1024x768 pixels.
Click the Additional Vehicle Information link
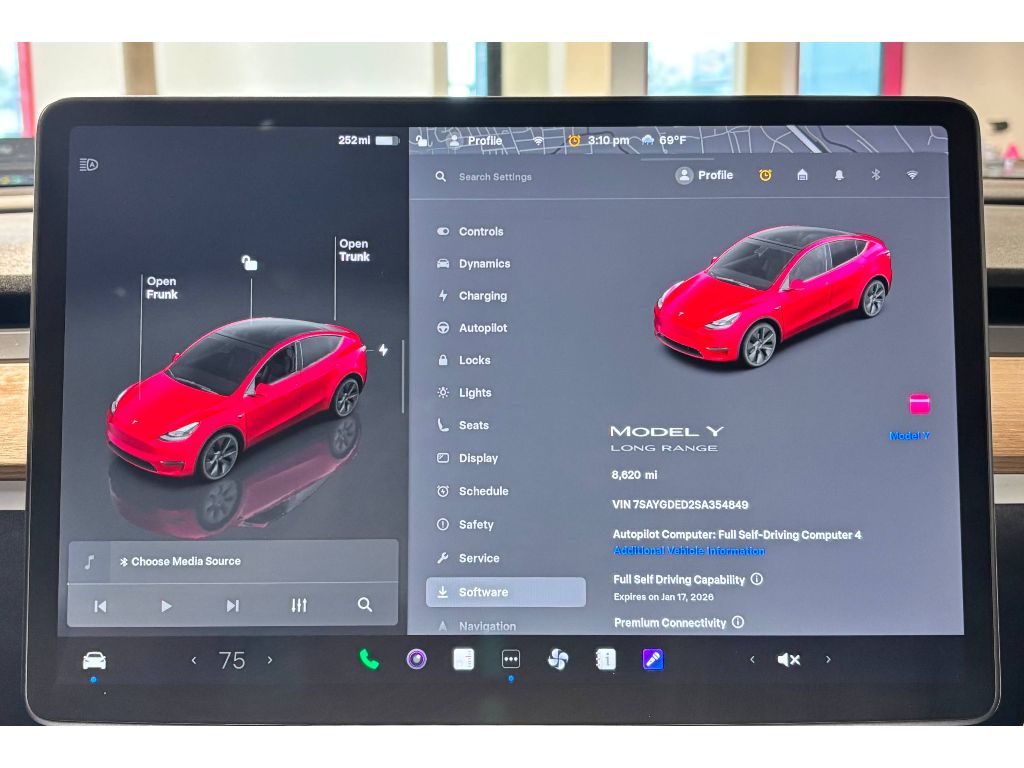[x=689, y=551]
